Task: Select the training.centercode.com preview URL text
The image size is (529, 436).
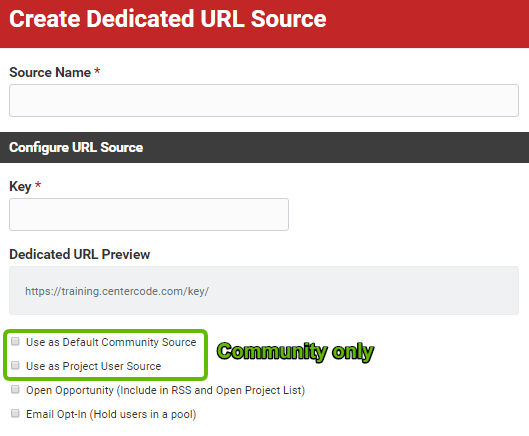Action: point(117,291)
